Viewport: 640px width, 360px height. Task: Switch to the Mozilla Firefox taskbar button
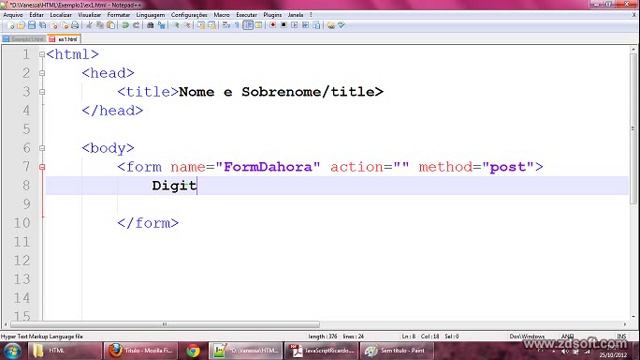(x=141, y=351)
